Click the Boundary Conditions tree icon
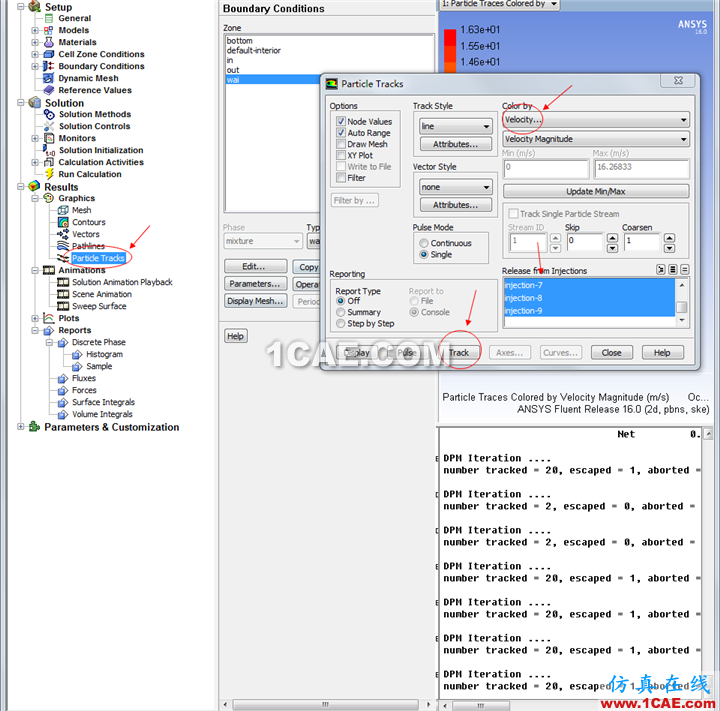720x711 pixels. pyautogui.click(x=49, y=66)
